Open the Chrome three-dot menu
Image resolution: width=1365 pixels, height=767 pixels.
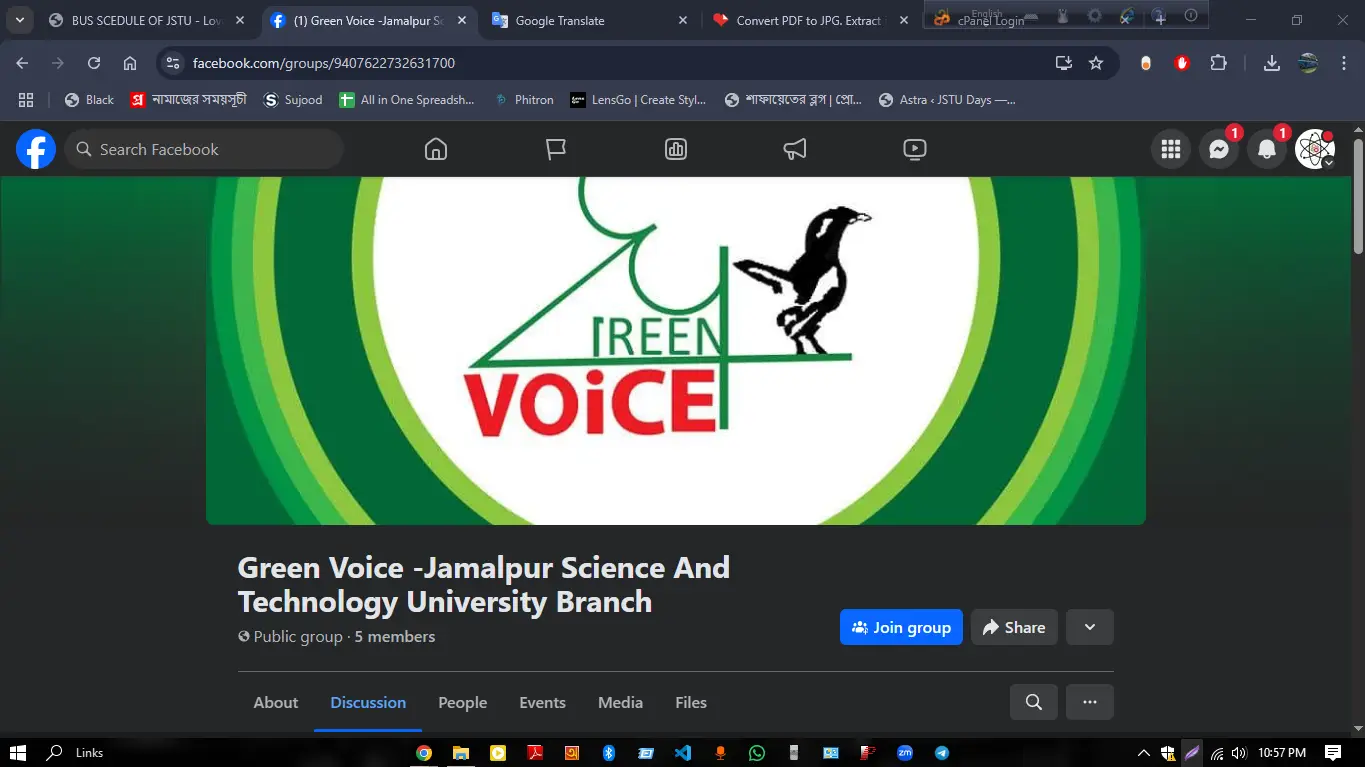coord(1343,63)
